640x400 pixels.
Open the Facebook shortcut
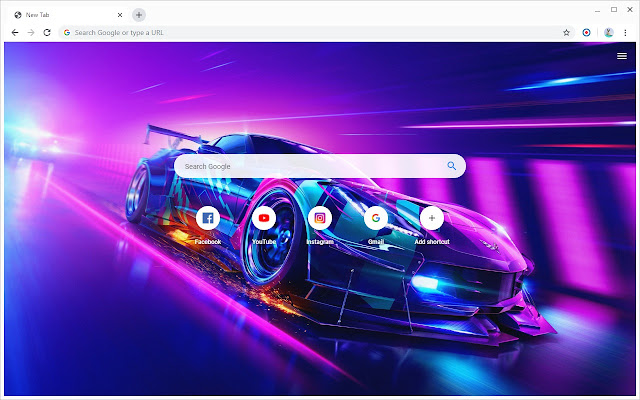tap(208, 218)
